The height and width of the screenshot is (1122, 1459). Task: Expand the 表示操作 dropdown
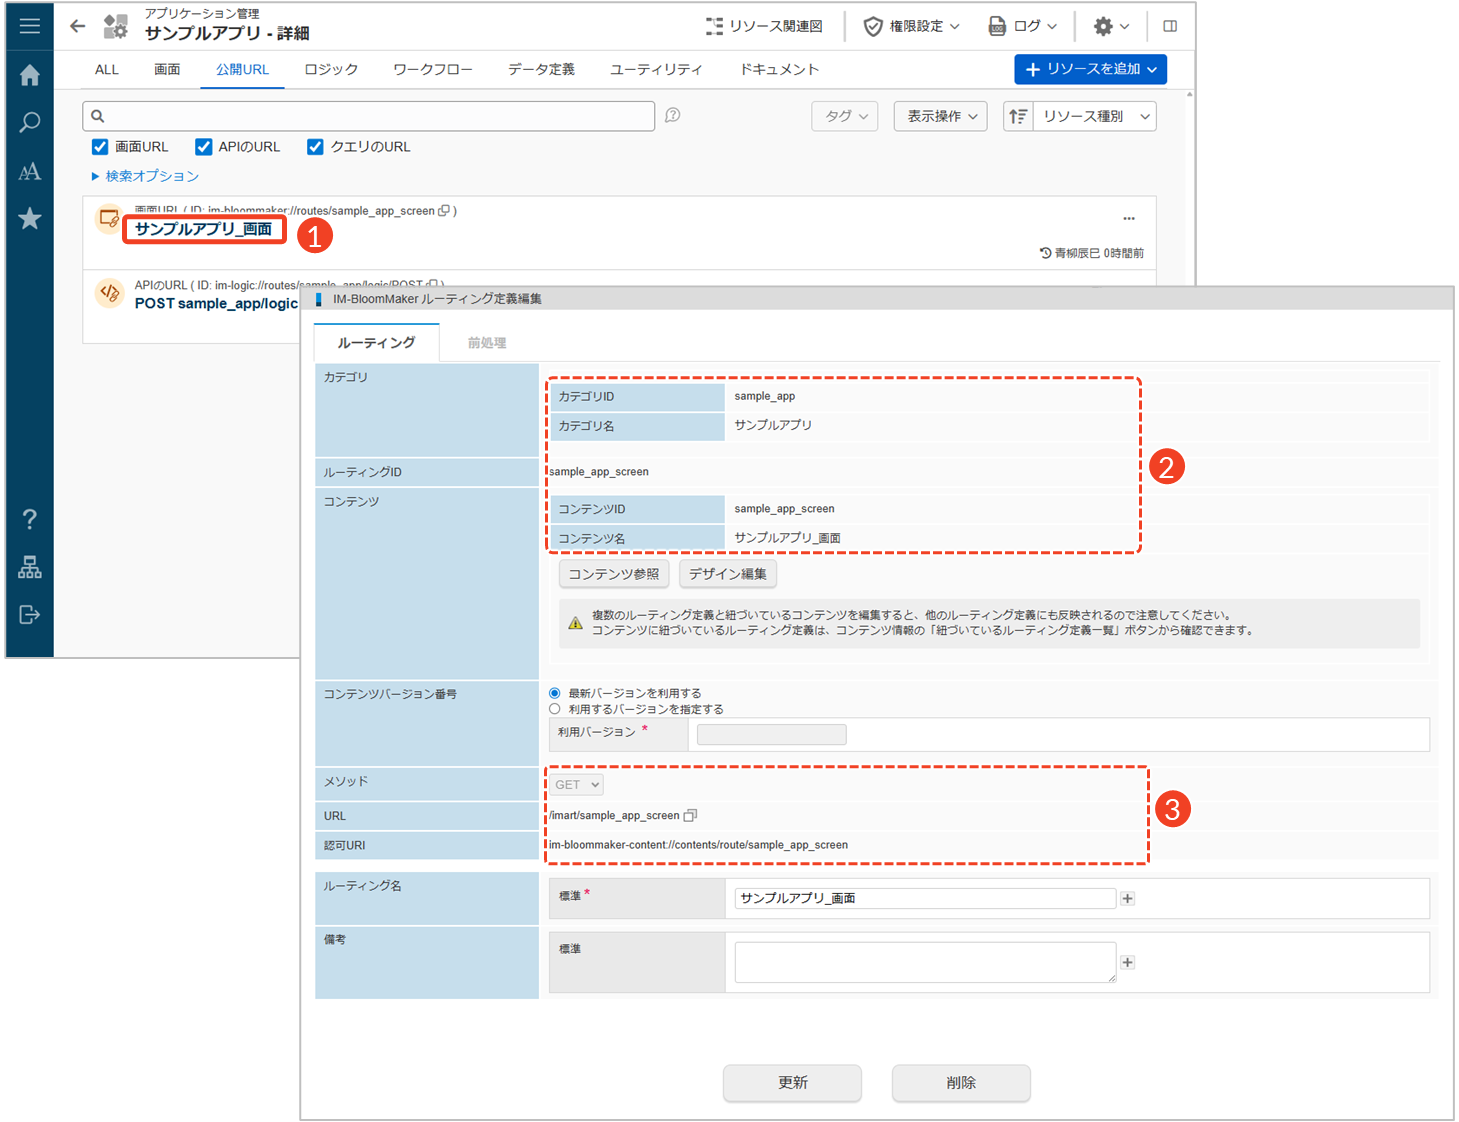pos(941,116)
